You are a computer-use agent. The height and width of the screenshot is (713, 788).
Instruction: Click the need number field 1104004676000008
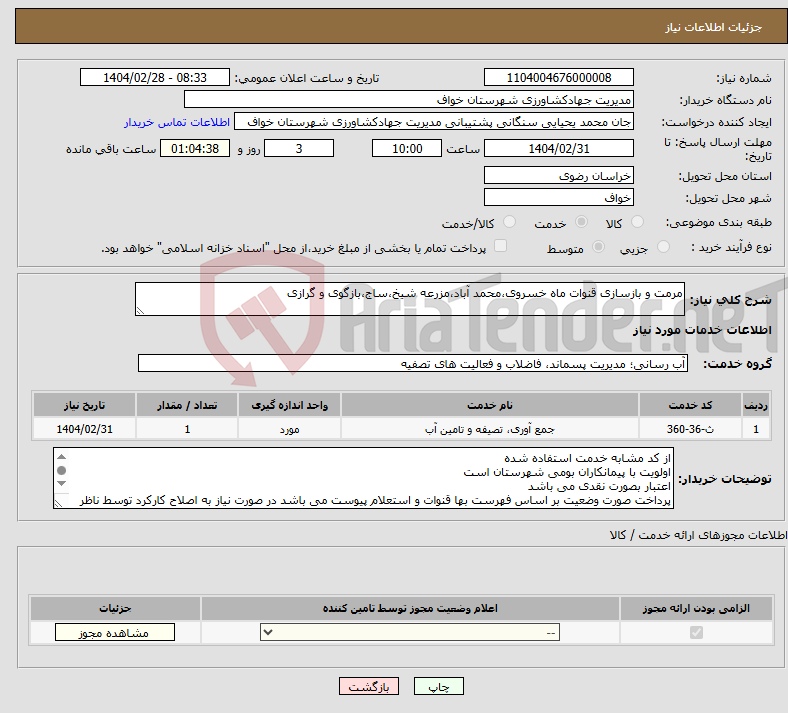pos(558,78)
